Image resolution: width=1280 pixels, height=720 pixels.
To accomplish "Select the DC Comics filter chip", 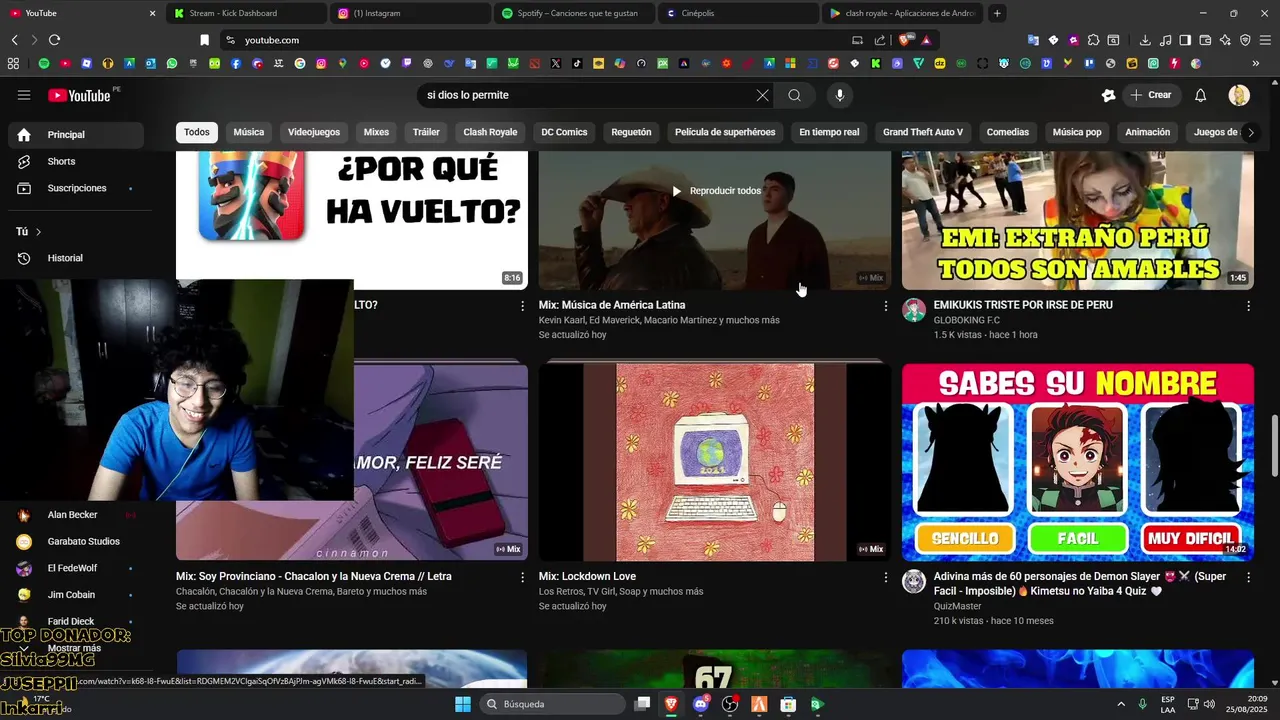I will (x=564, y=132).
